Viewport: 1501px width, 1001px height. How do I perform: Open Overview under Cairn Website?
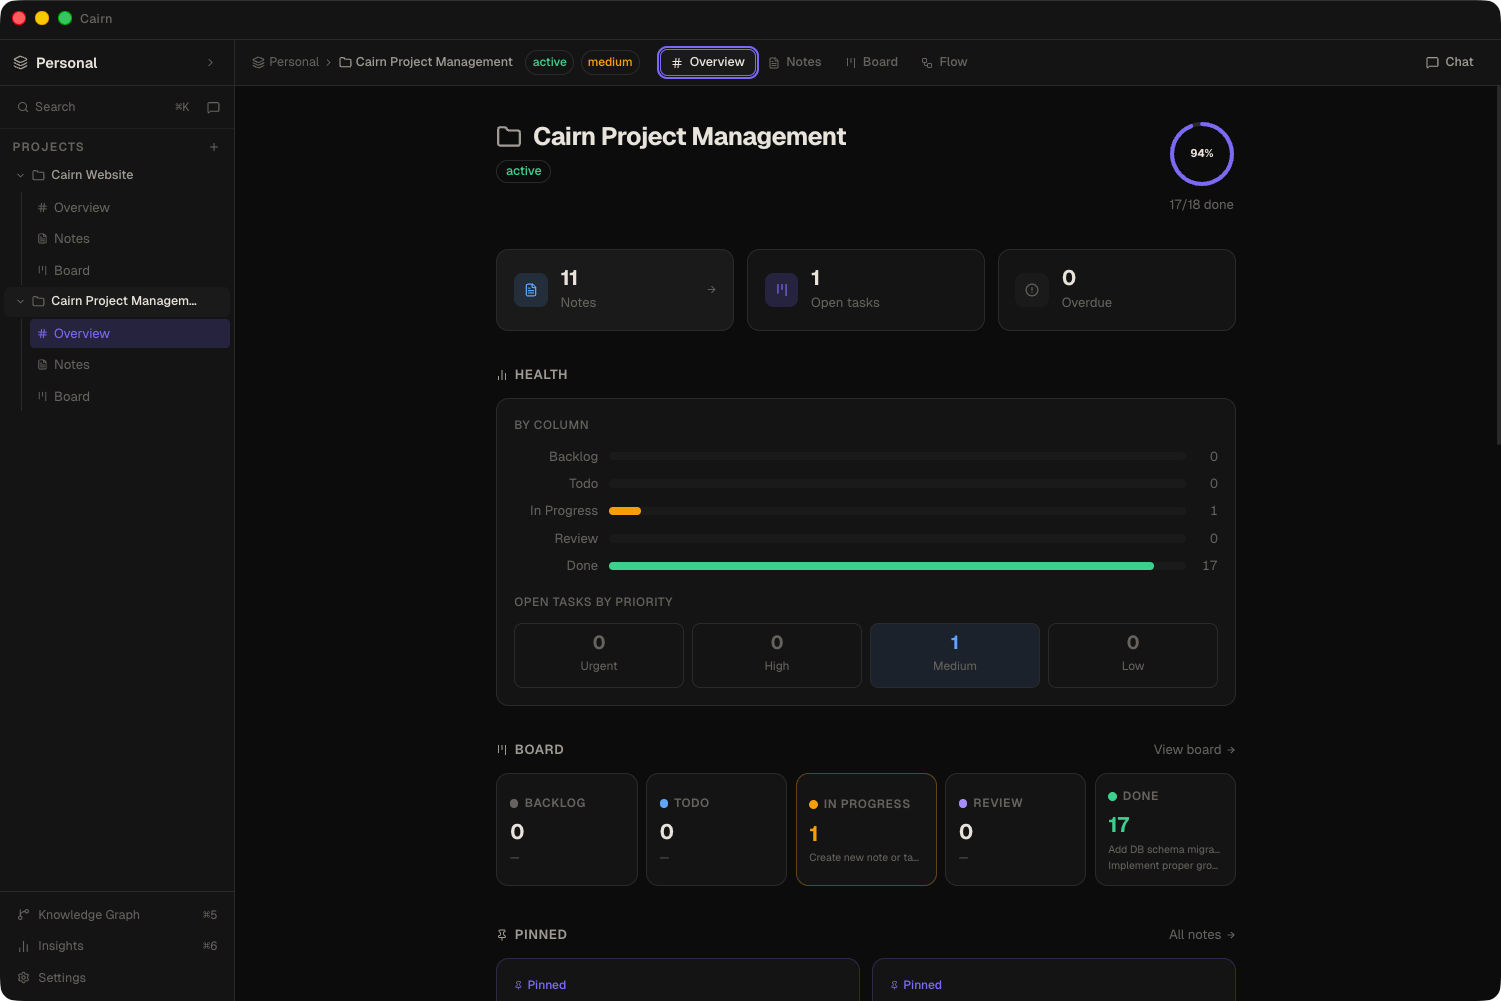[130, 208]
